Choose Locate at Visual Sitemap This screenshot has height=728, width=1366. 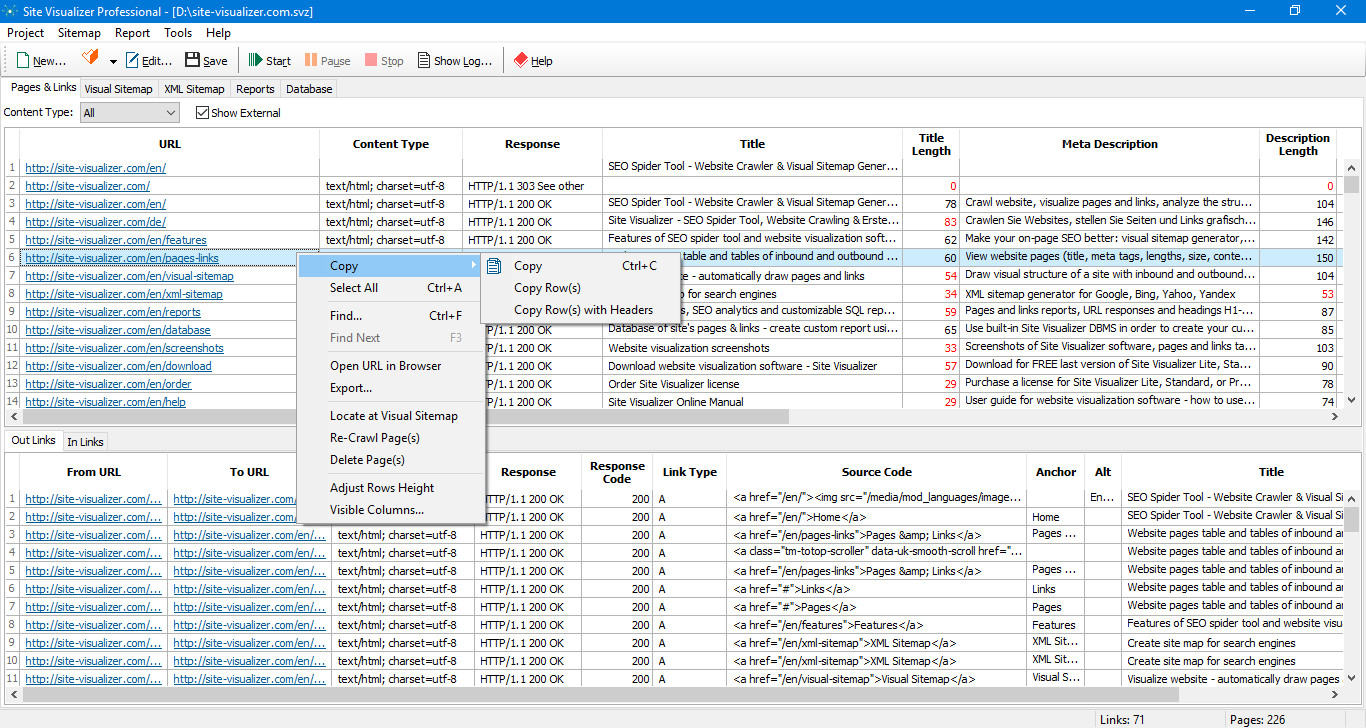click(391, 416)
